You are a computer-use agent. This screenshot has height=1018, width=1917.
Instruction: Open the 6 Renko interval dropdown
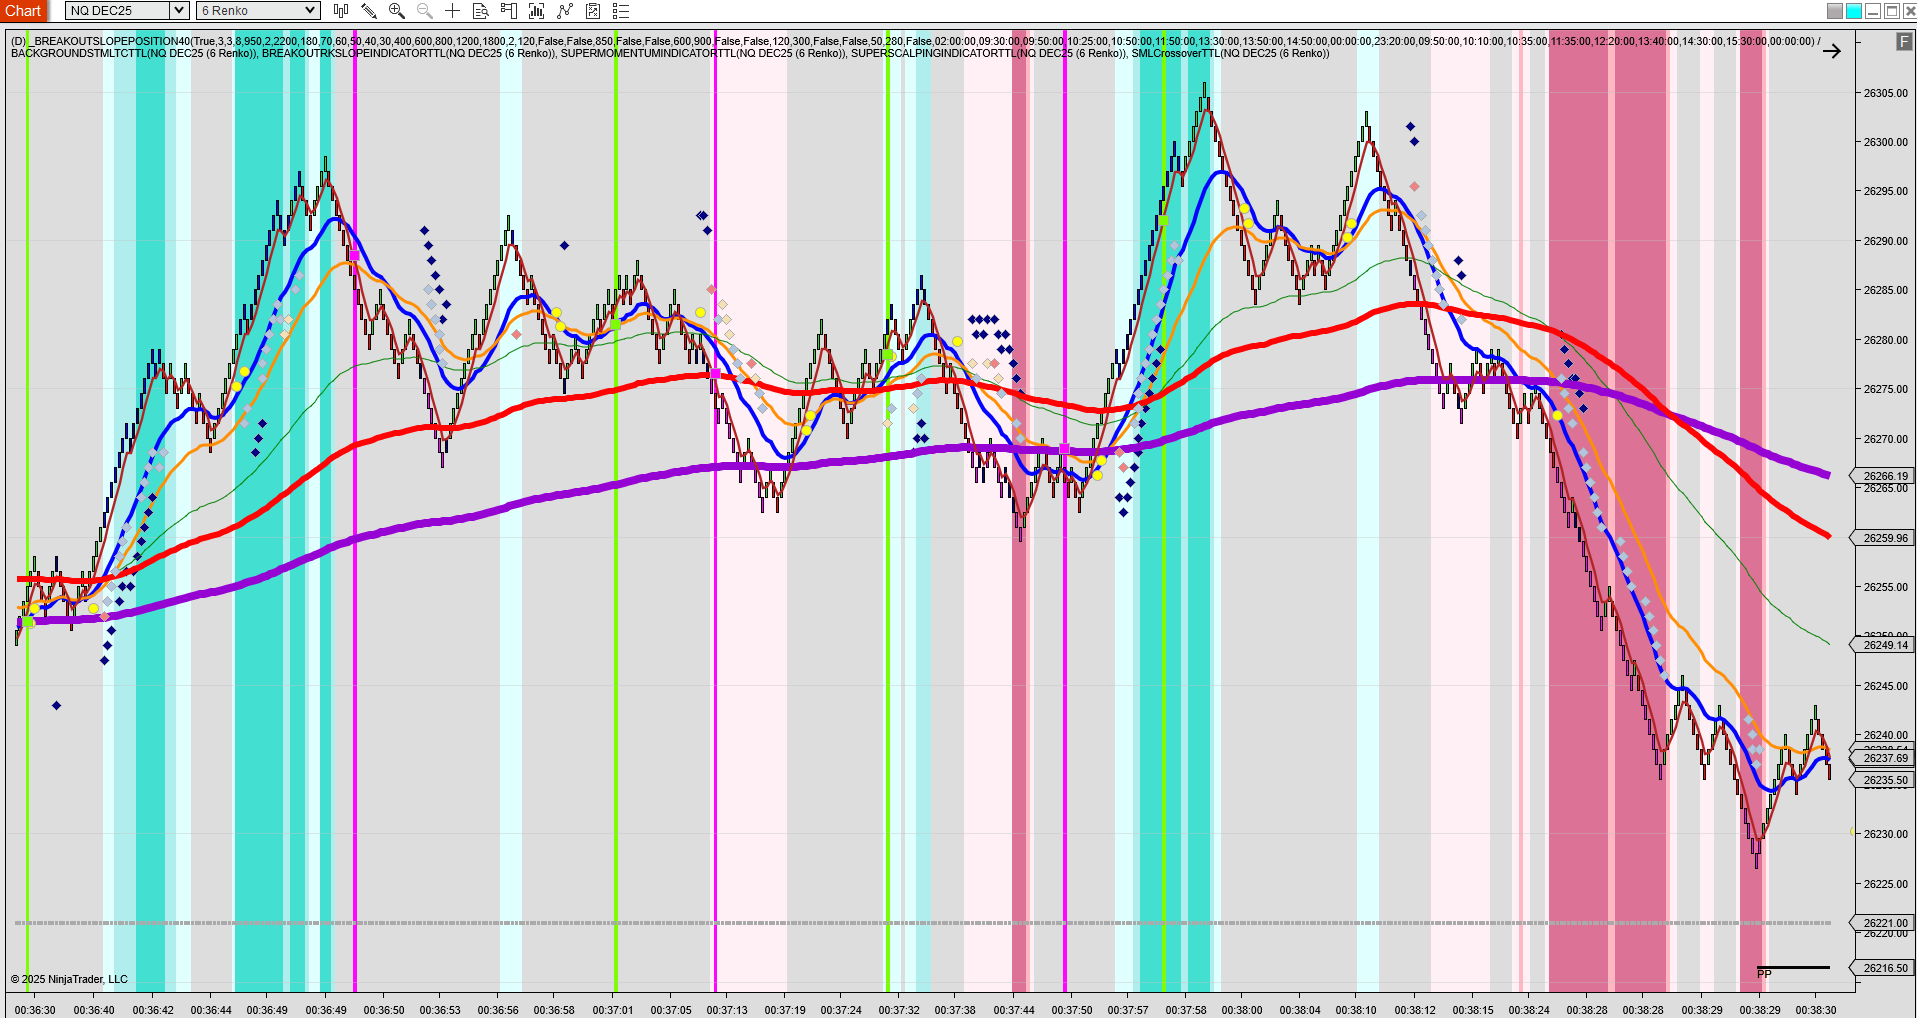(x=258, y=11)
